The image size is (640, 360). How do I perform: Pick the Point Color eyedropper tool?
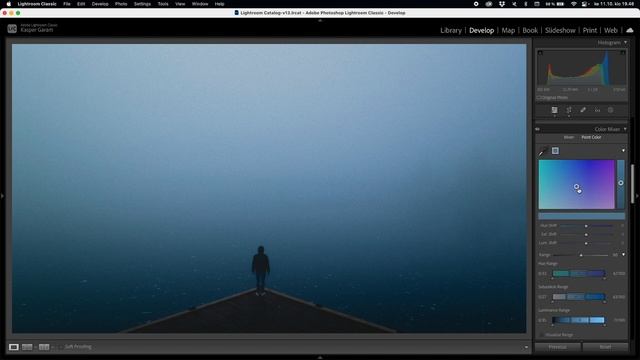point(542,151)
